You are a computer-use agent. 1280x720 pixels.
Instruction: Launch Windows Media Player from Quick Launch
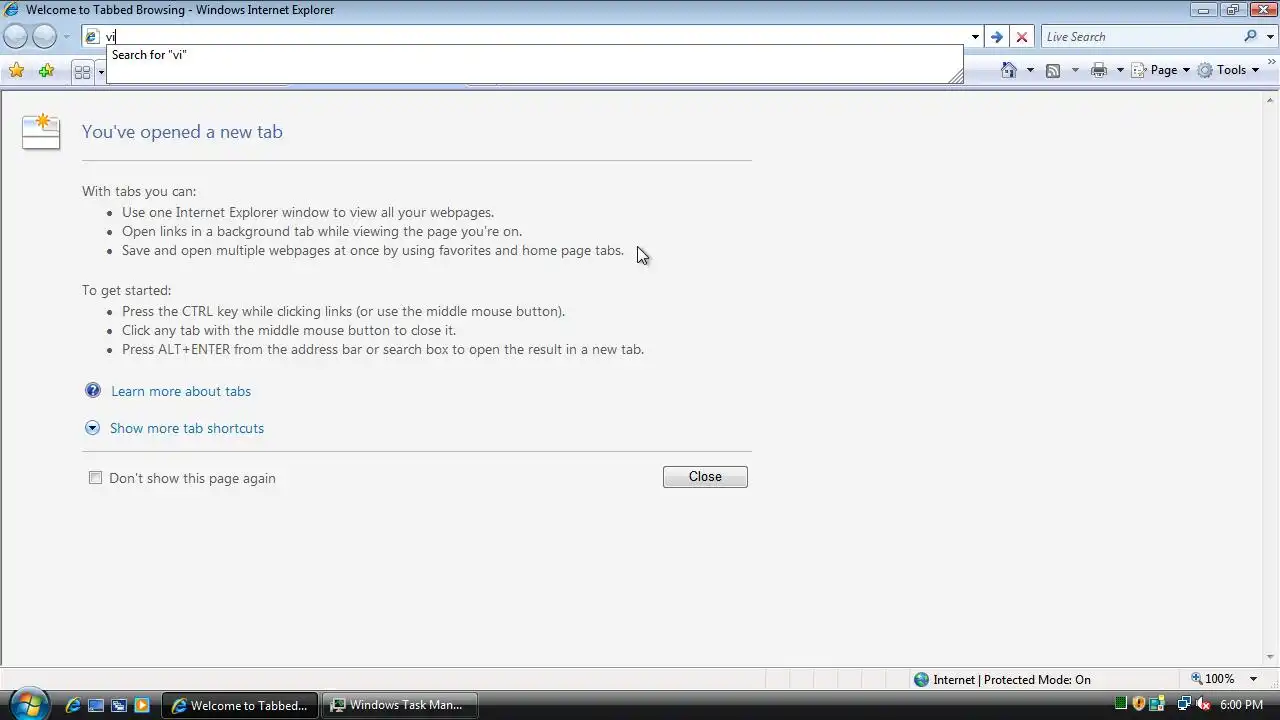[141, 705]
